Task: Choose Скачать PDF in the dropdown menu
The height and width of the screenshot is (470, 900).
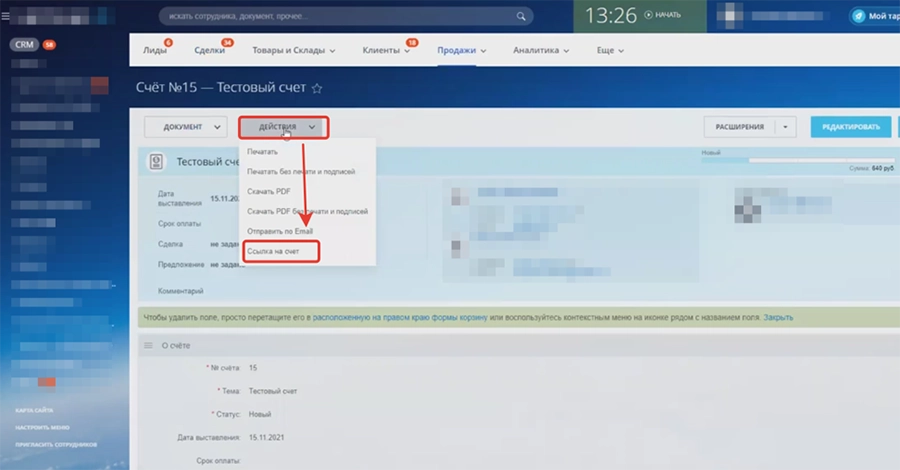Action: coord(268,191)
